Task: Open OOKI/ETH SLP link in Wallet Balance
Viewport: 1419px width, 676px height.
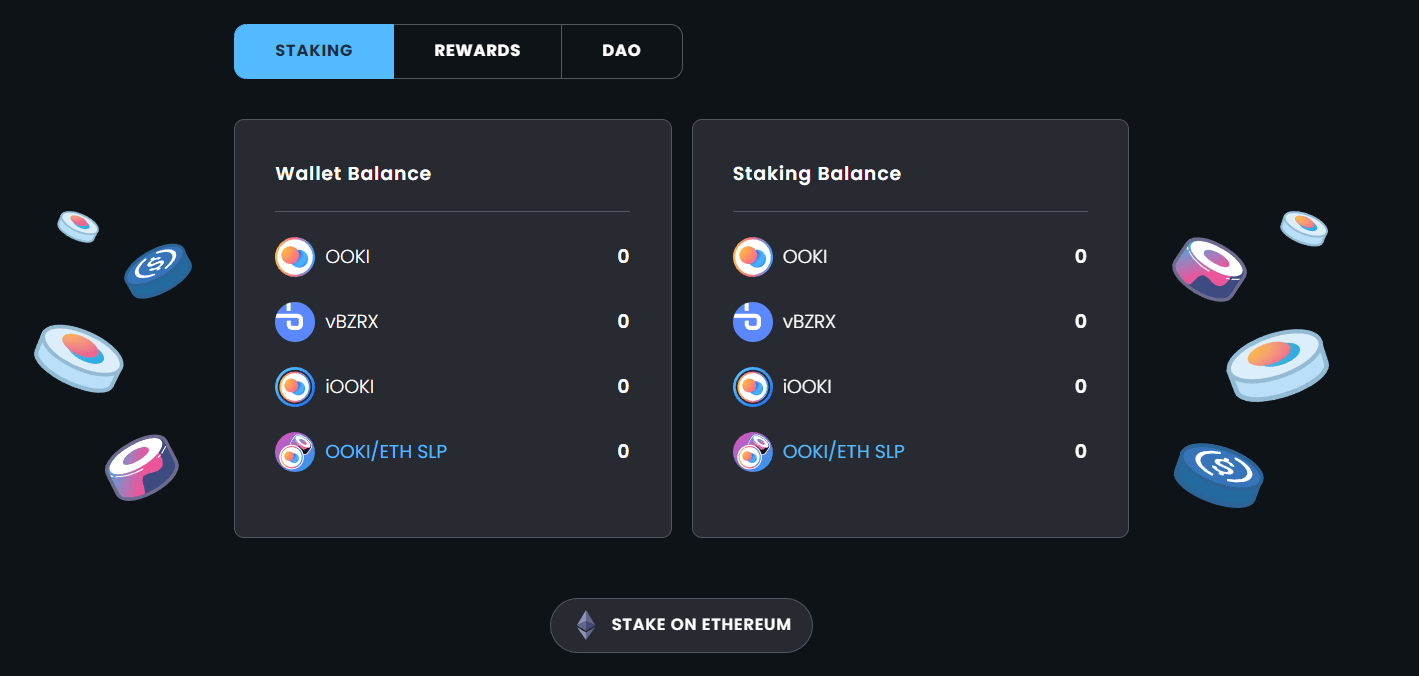Action: (x=386, y=452)
